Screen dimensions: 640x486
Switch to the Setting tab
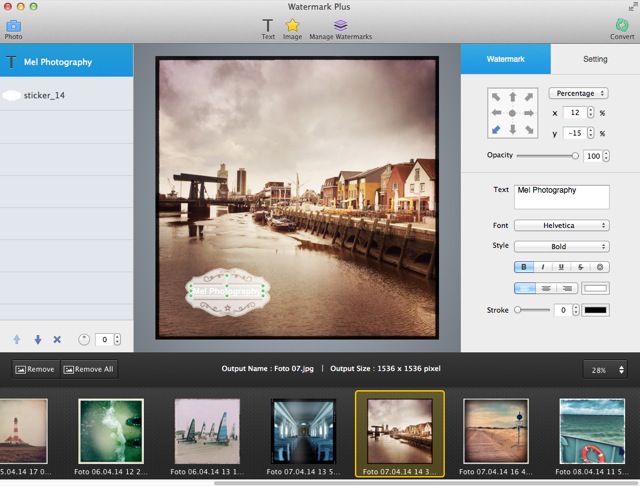[x=595, y=59]
